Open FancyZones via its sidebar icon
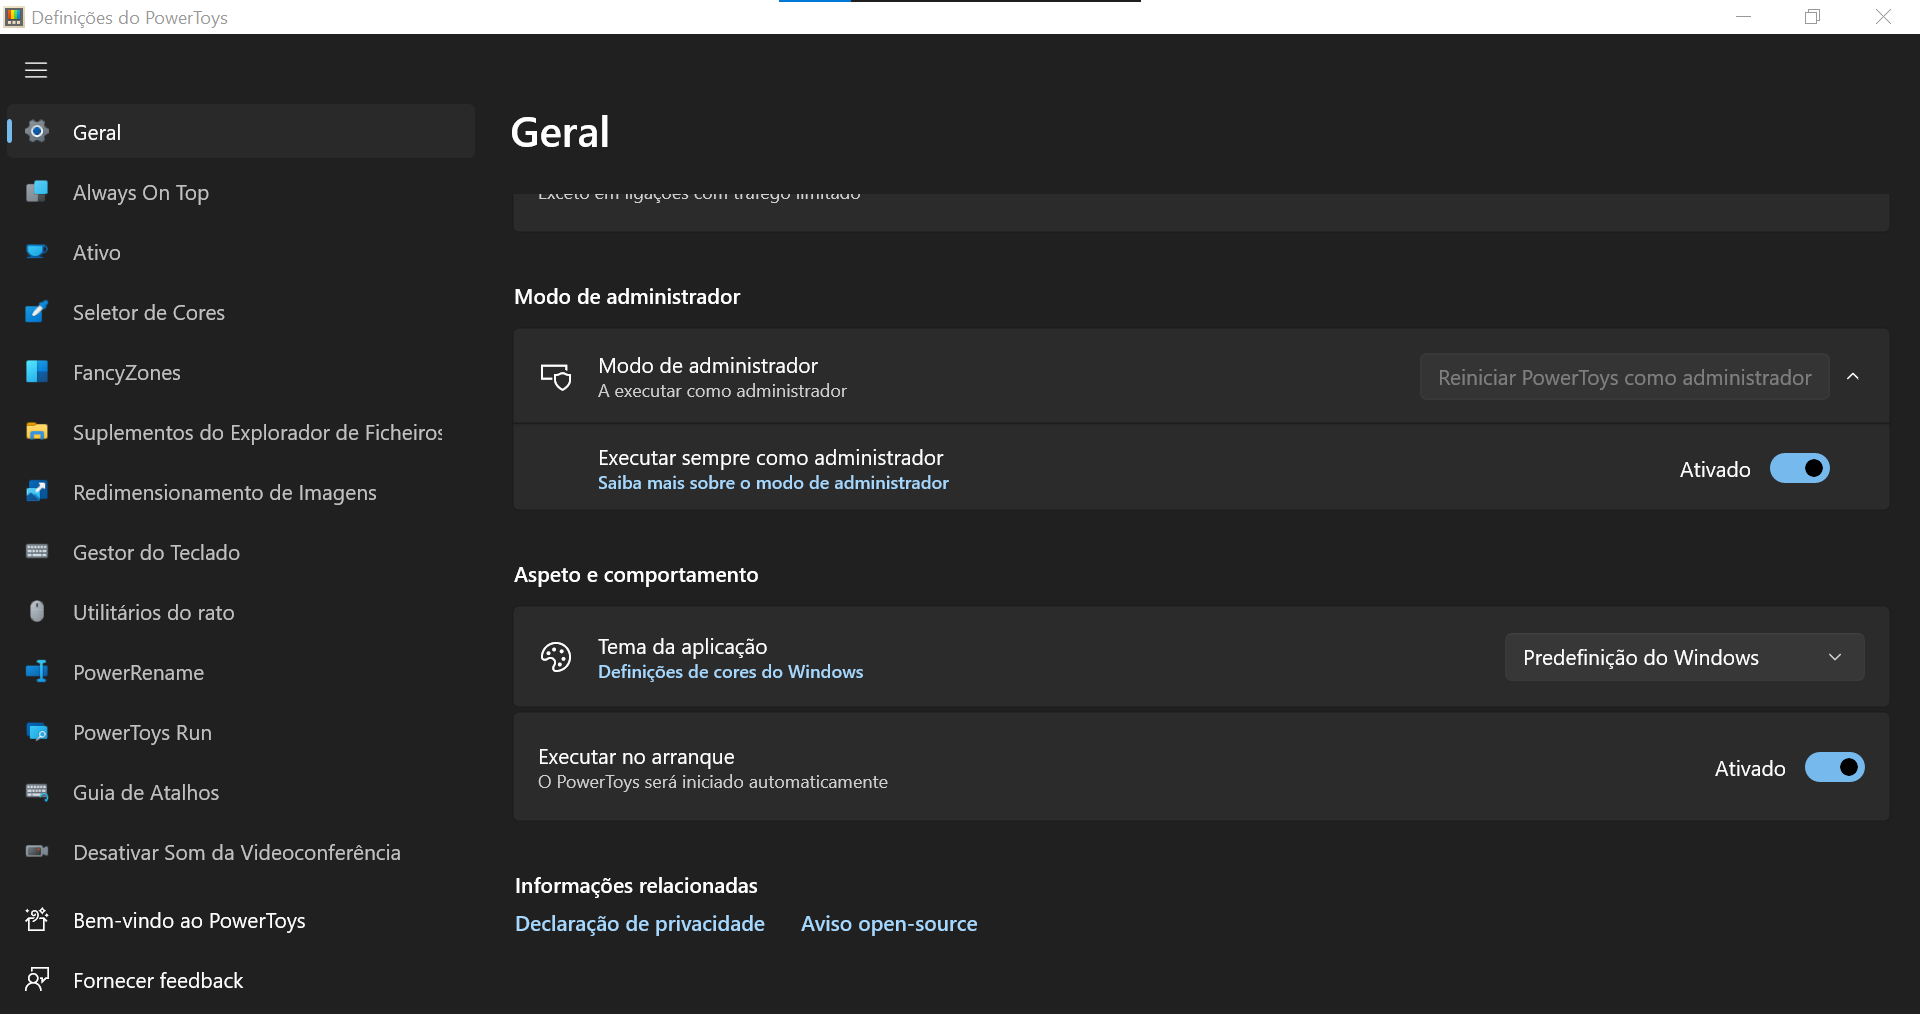Screen dimensions: 1920x1014 36,372
